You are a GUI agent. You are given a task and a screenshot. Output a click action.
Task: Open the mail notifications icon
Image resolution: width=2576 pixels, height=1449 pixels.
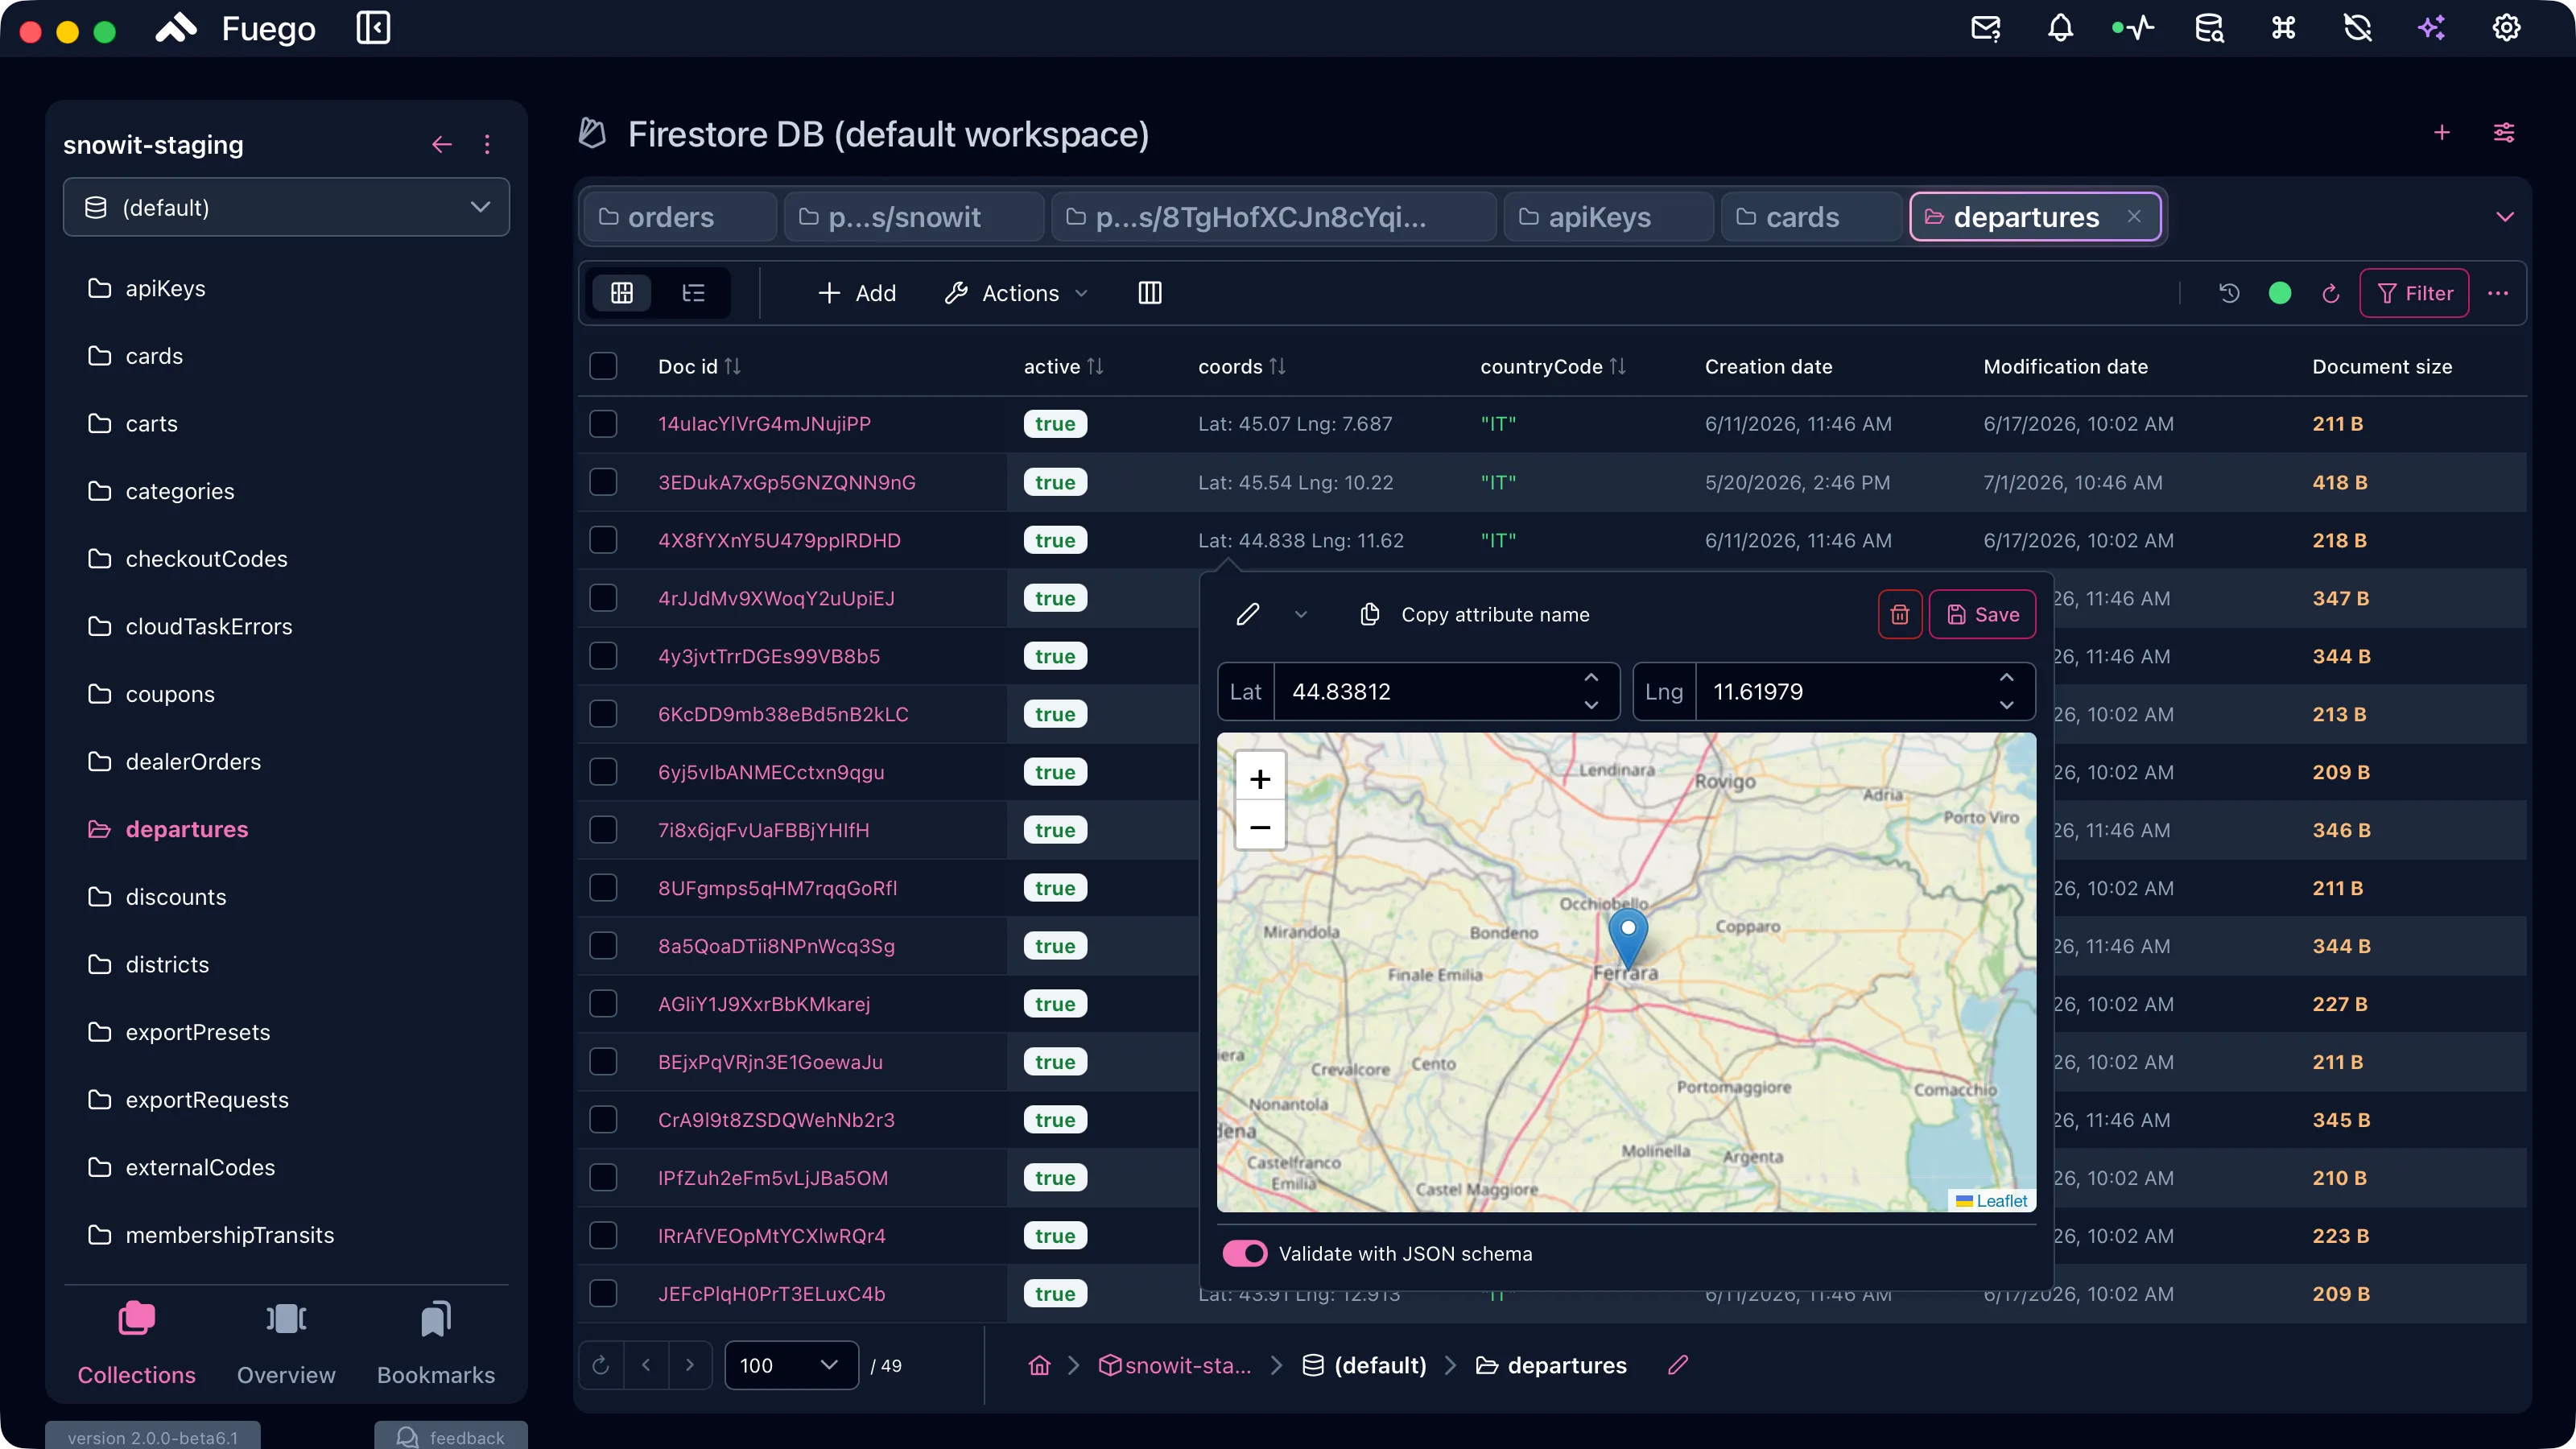[1986, 28]
